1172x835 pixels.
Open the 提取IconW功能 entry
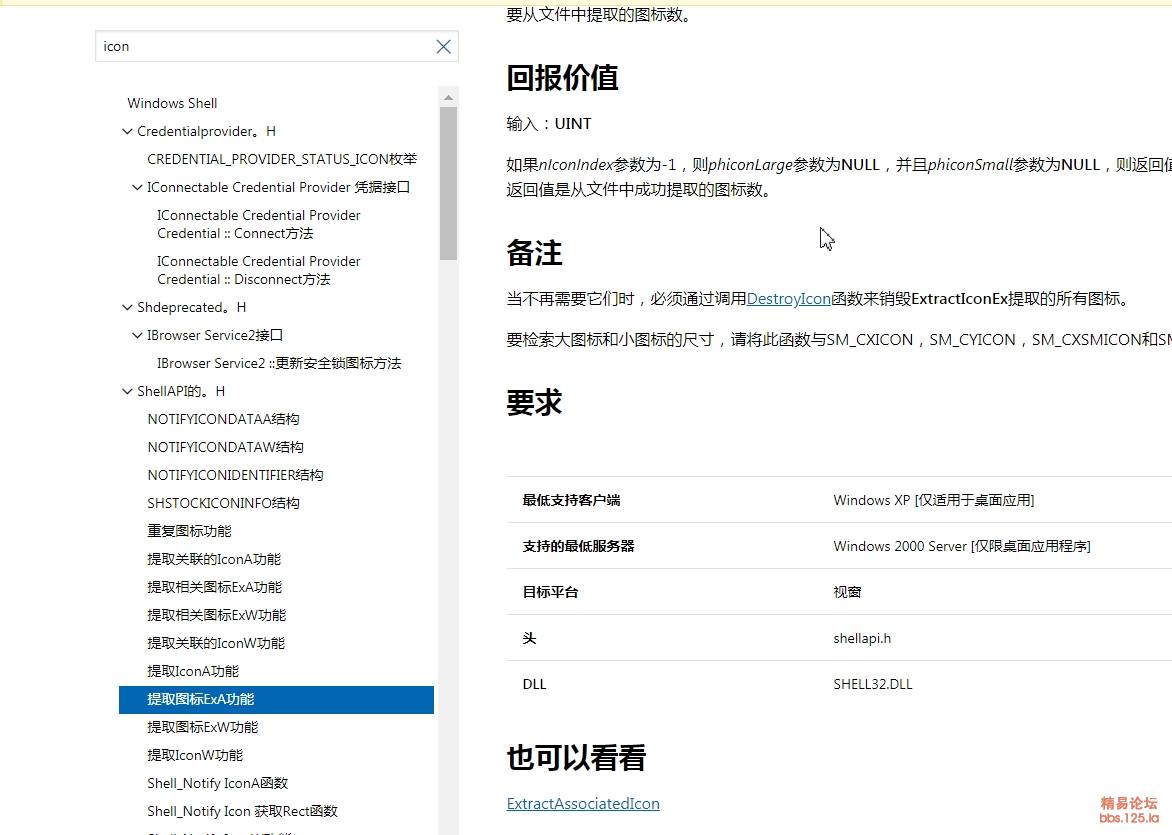pos(195,755)
